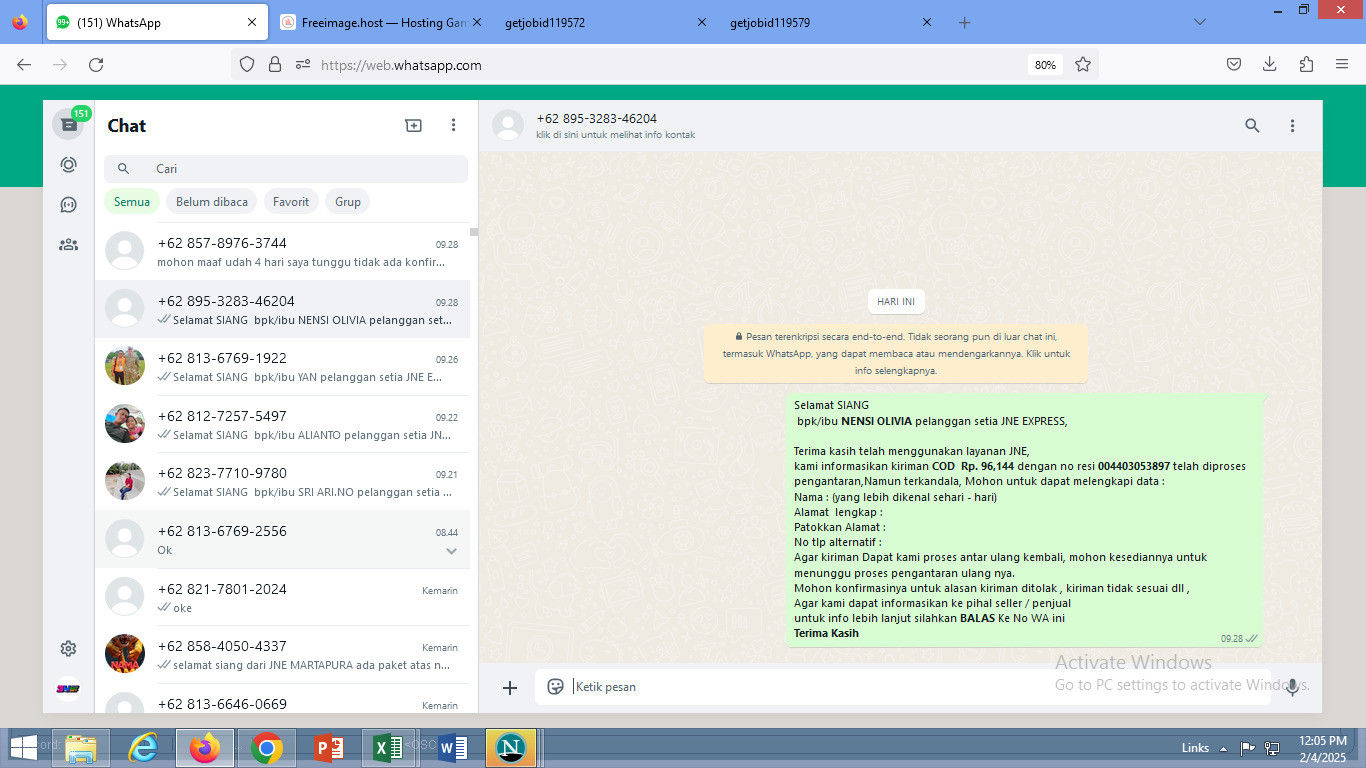Launch PowerPoint from the taskbar

click(329, 748)
